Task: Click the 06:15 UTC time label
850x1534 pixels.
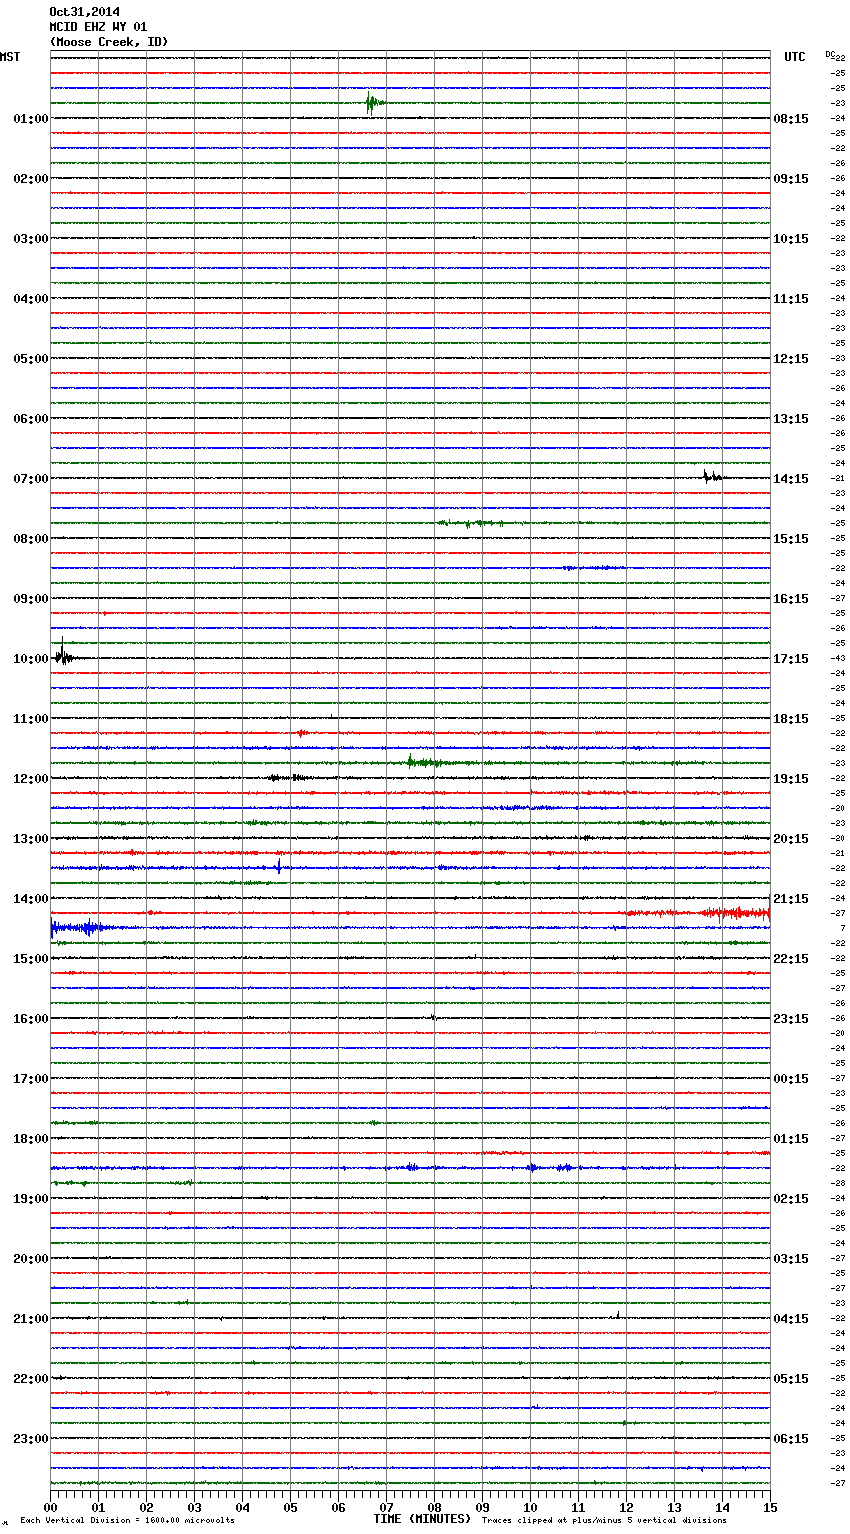Action: click(x=791, y=1439)
